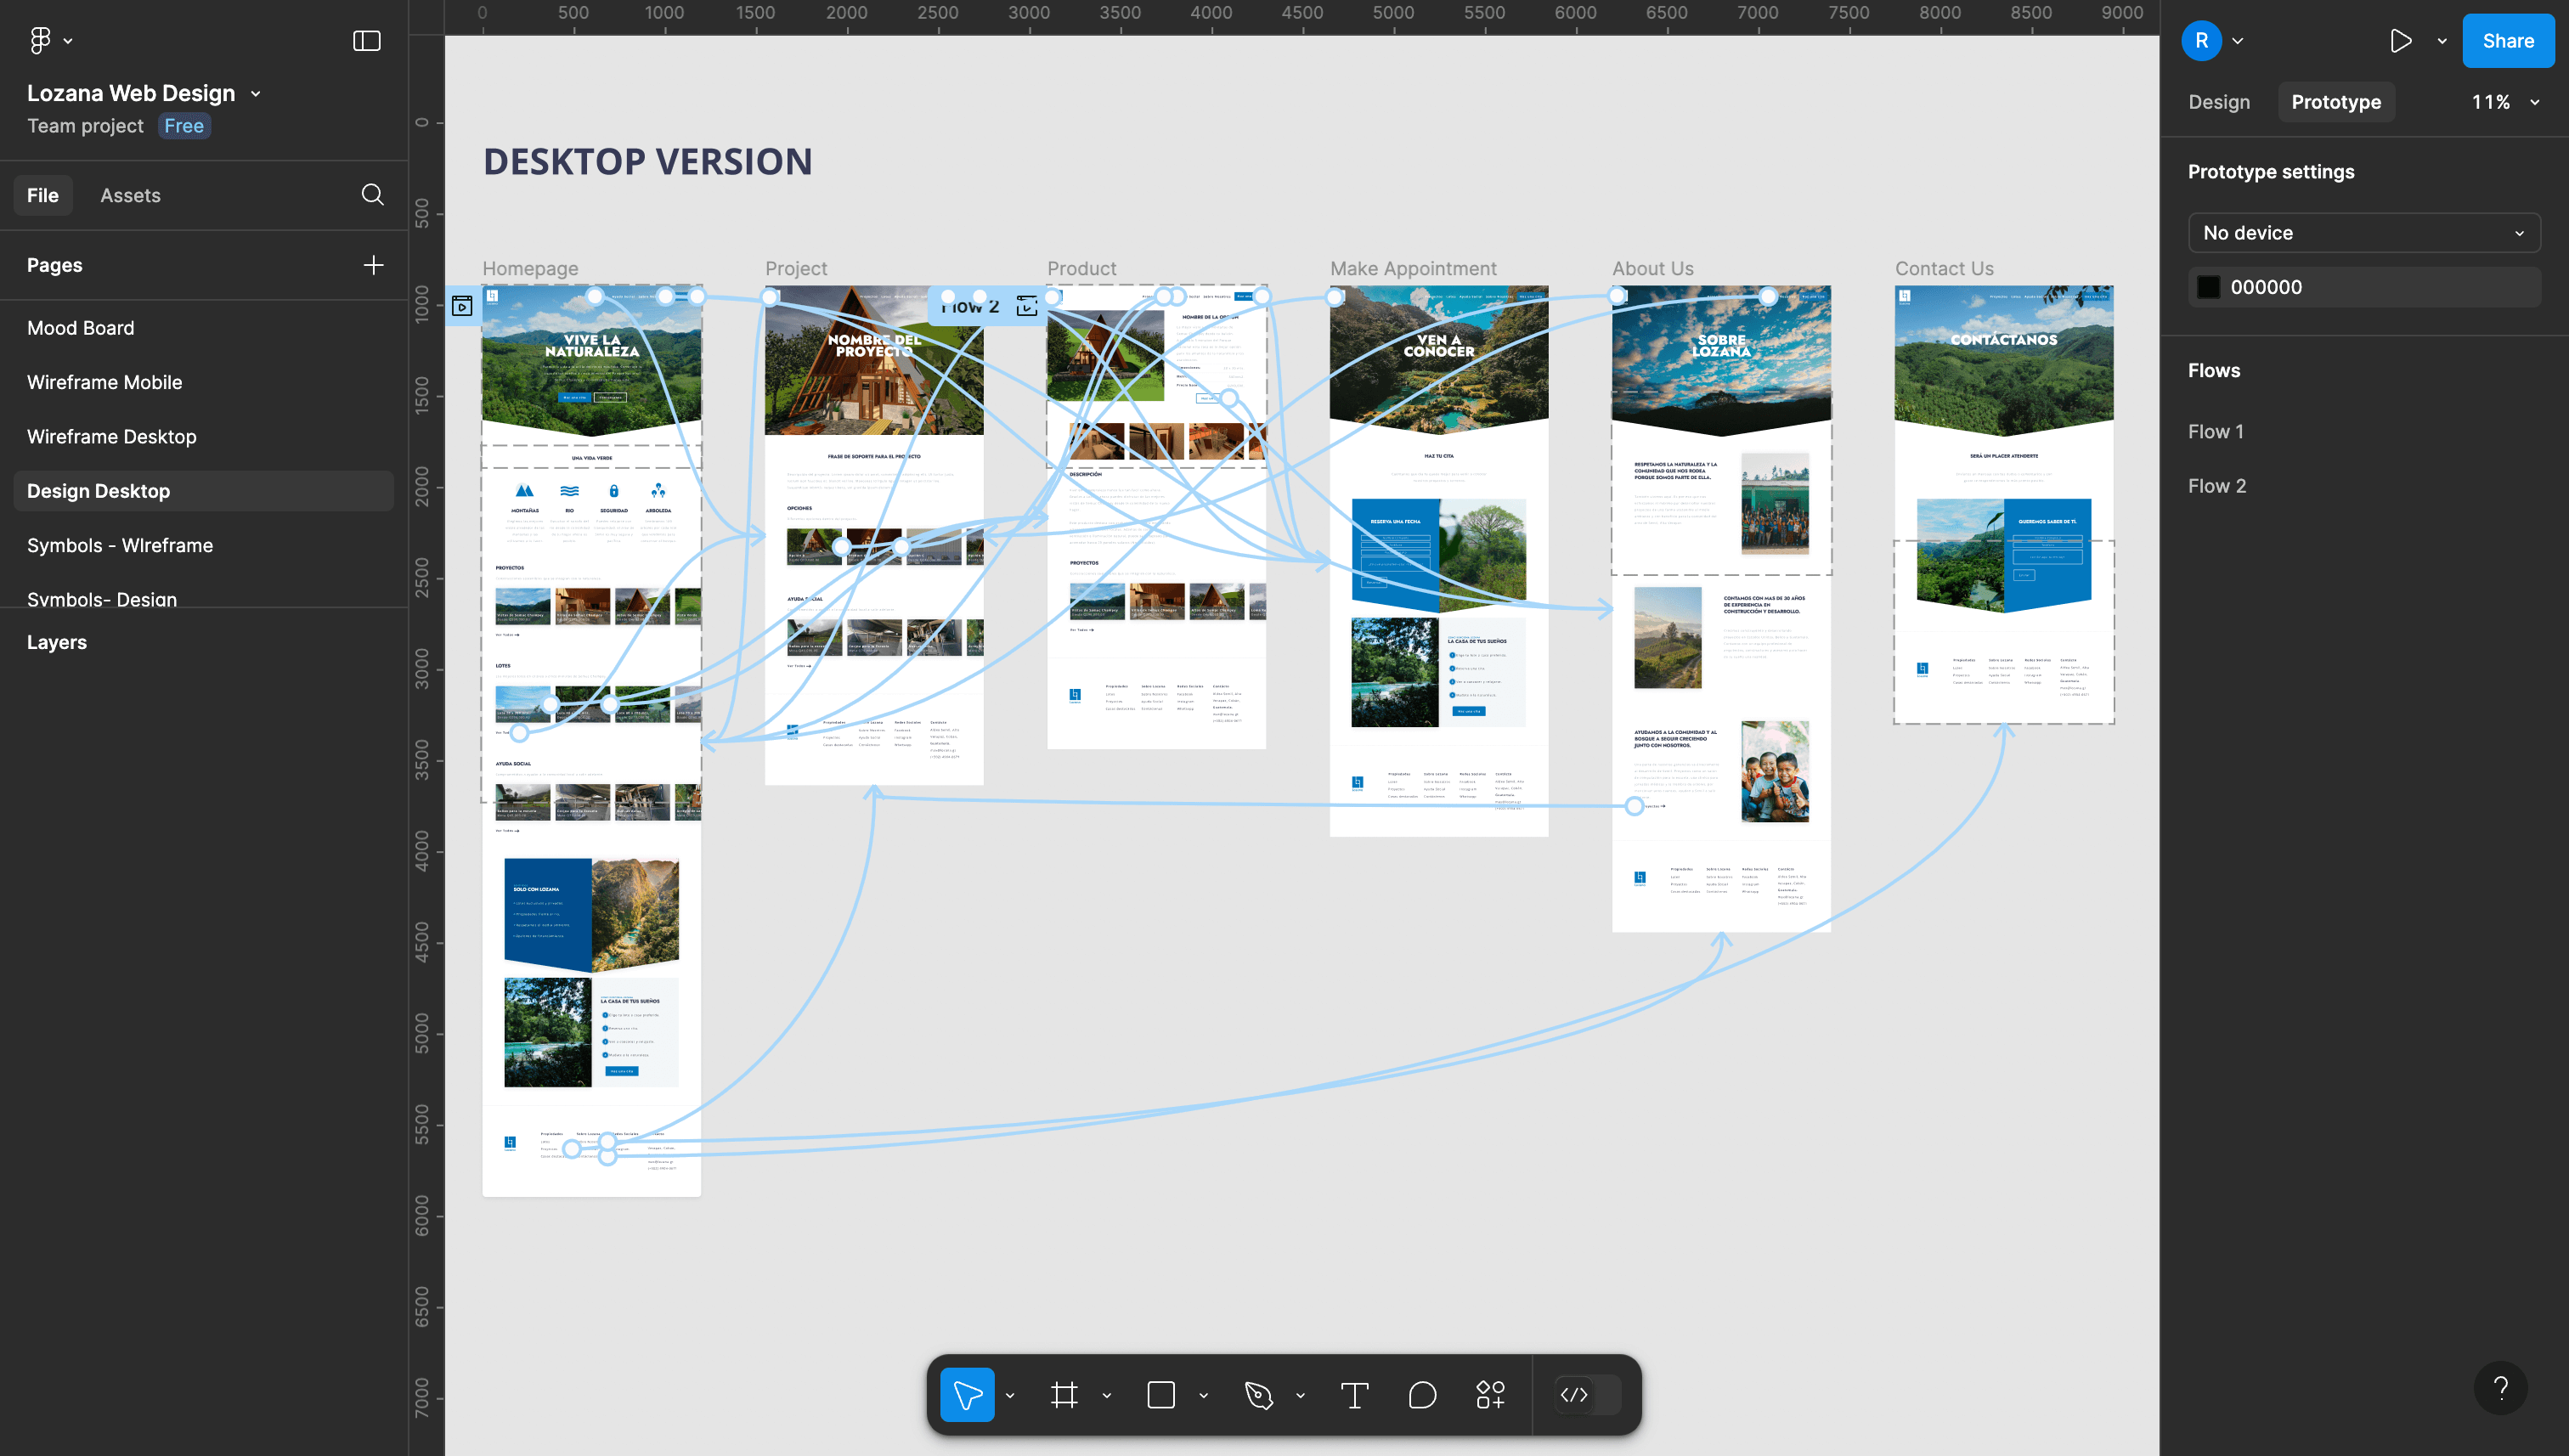The image size is (2569, 1456).
Task: Click the Share button
Action: (x=2507, y=41)
